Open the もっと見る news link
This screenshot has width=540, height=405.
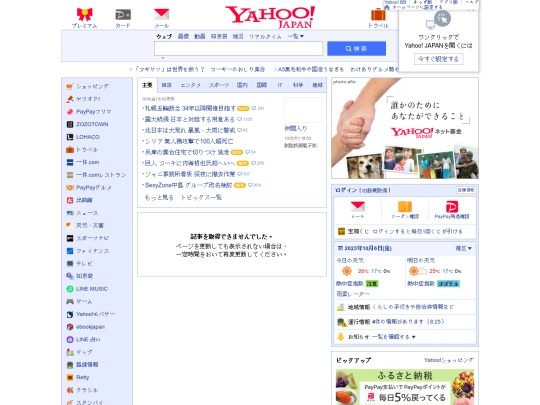[159, 198]
